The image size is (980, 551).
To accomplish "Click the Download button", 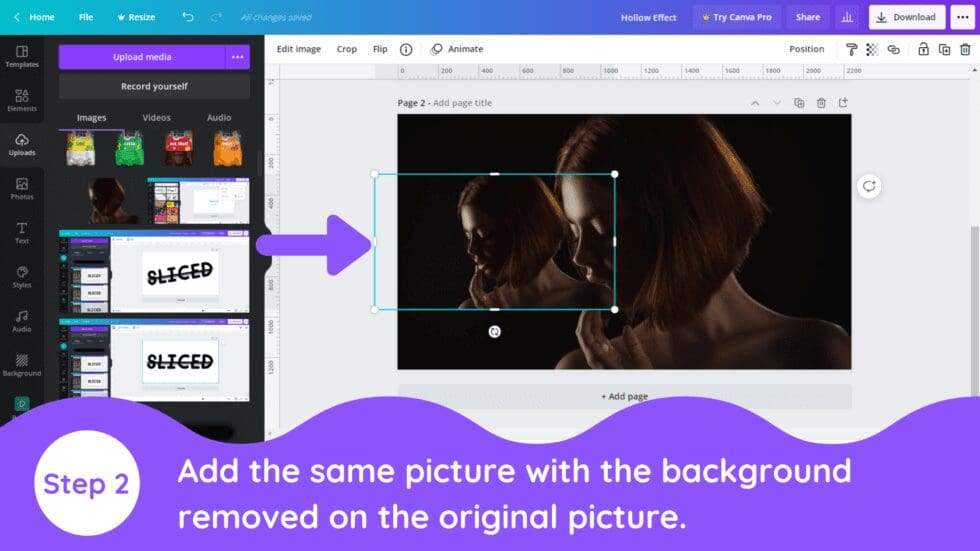I will pyautogui.click(x=906, y=17).
